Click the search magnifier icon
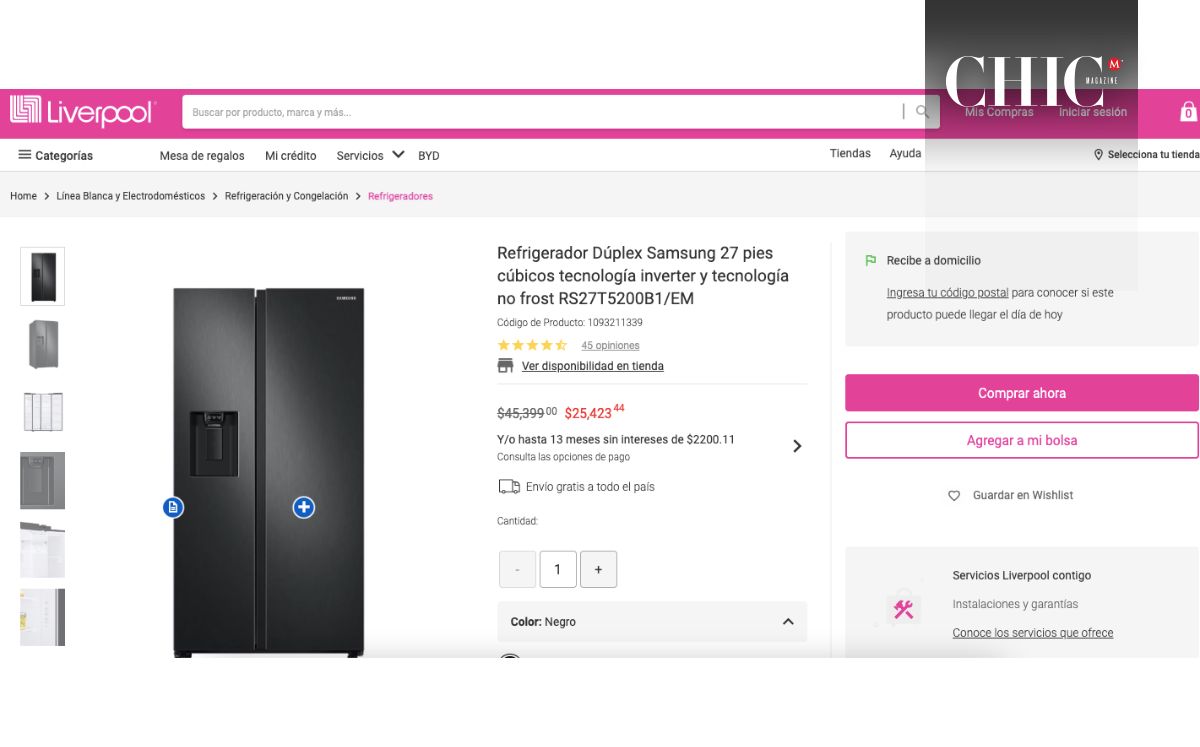 tap(923, 112)
